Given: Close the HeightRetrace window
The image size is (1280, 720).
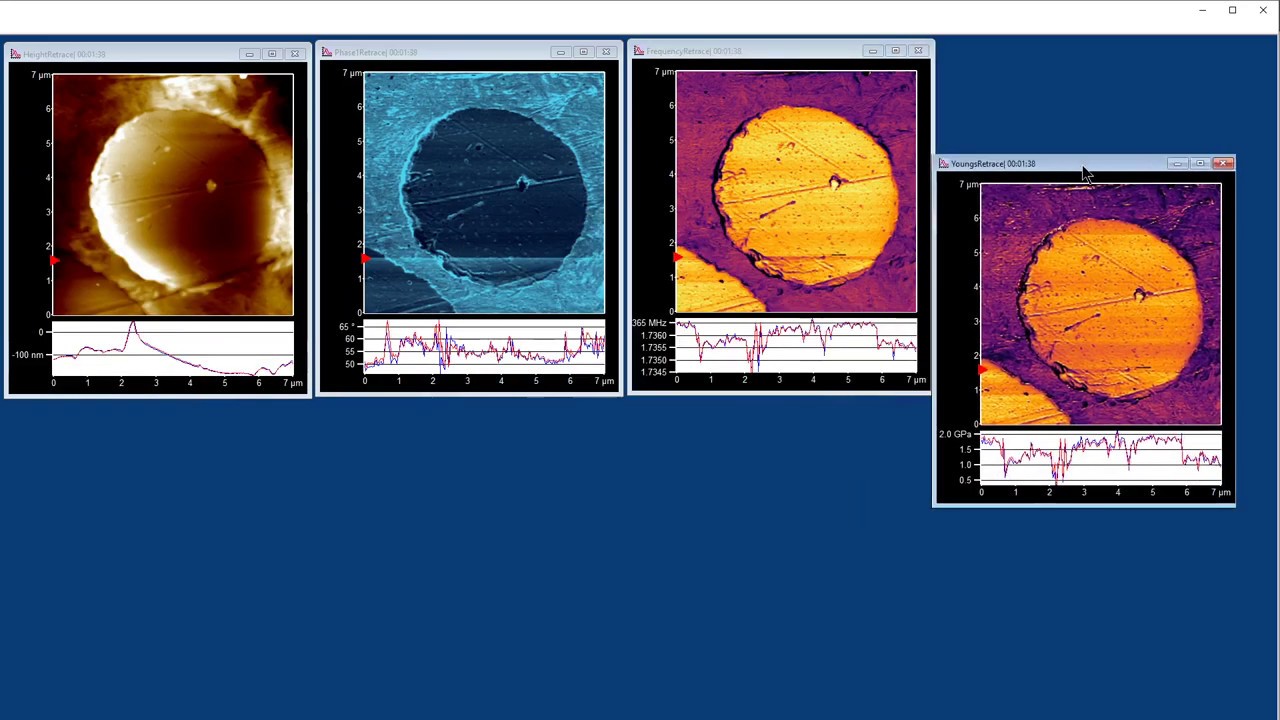Looking at the screenshot, I should tap(295, 54).
